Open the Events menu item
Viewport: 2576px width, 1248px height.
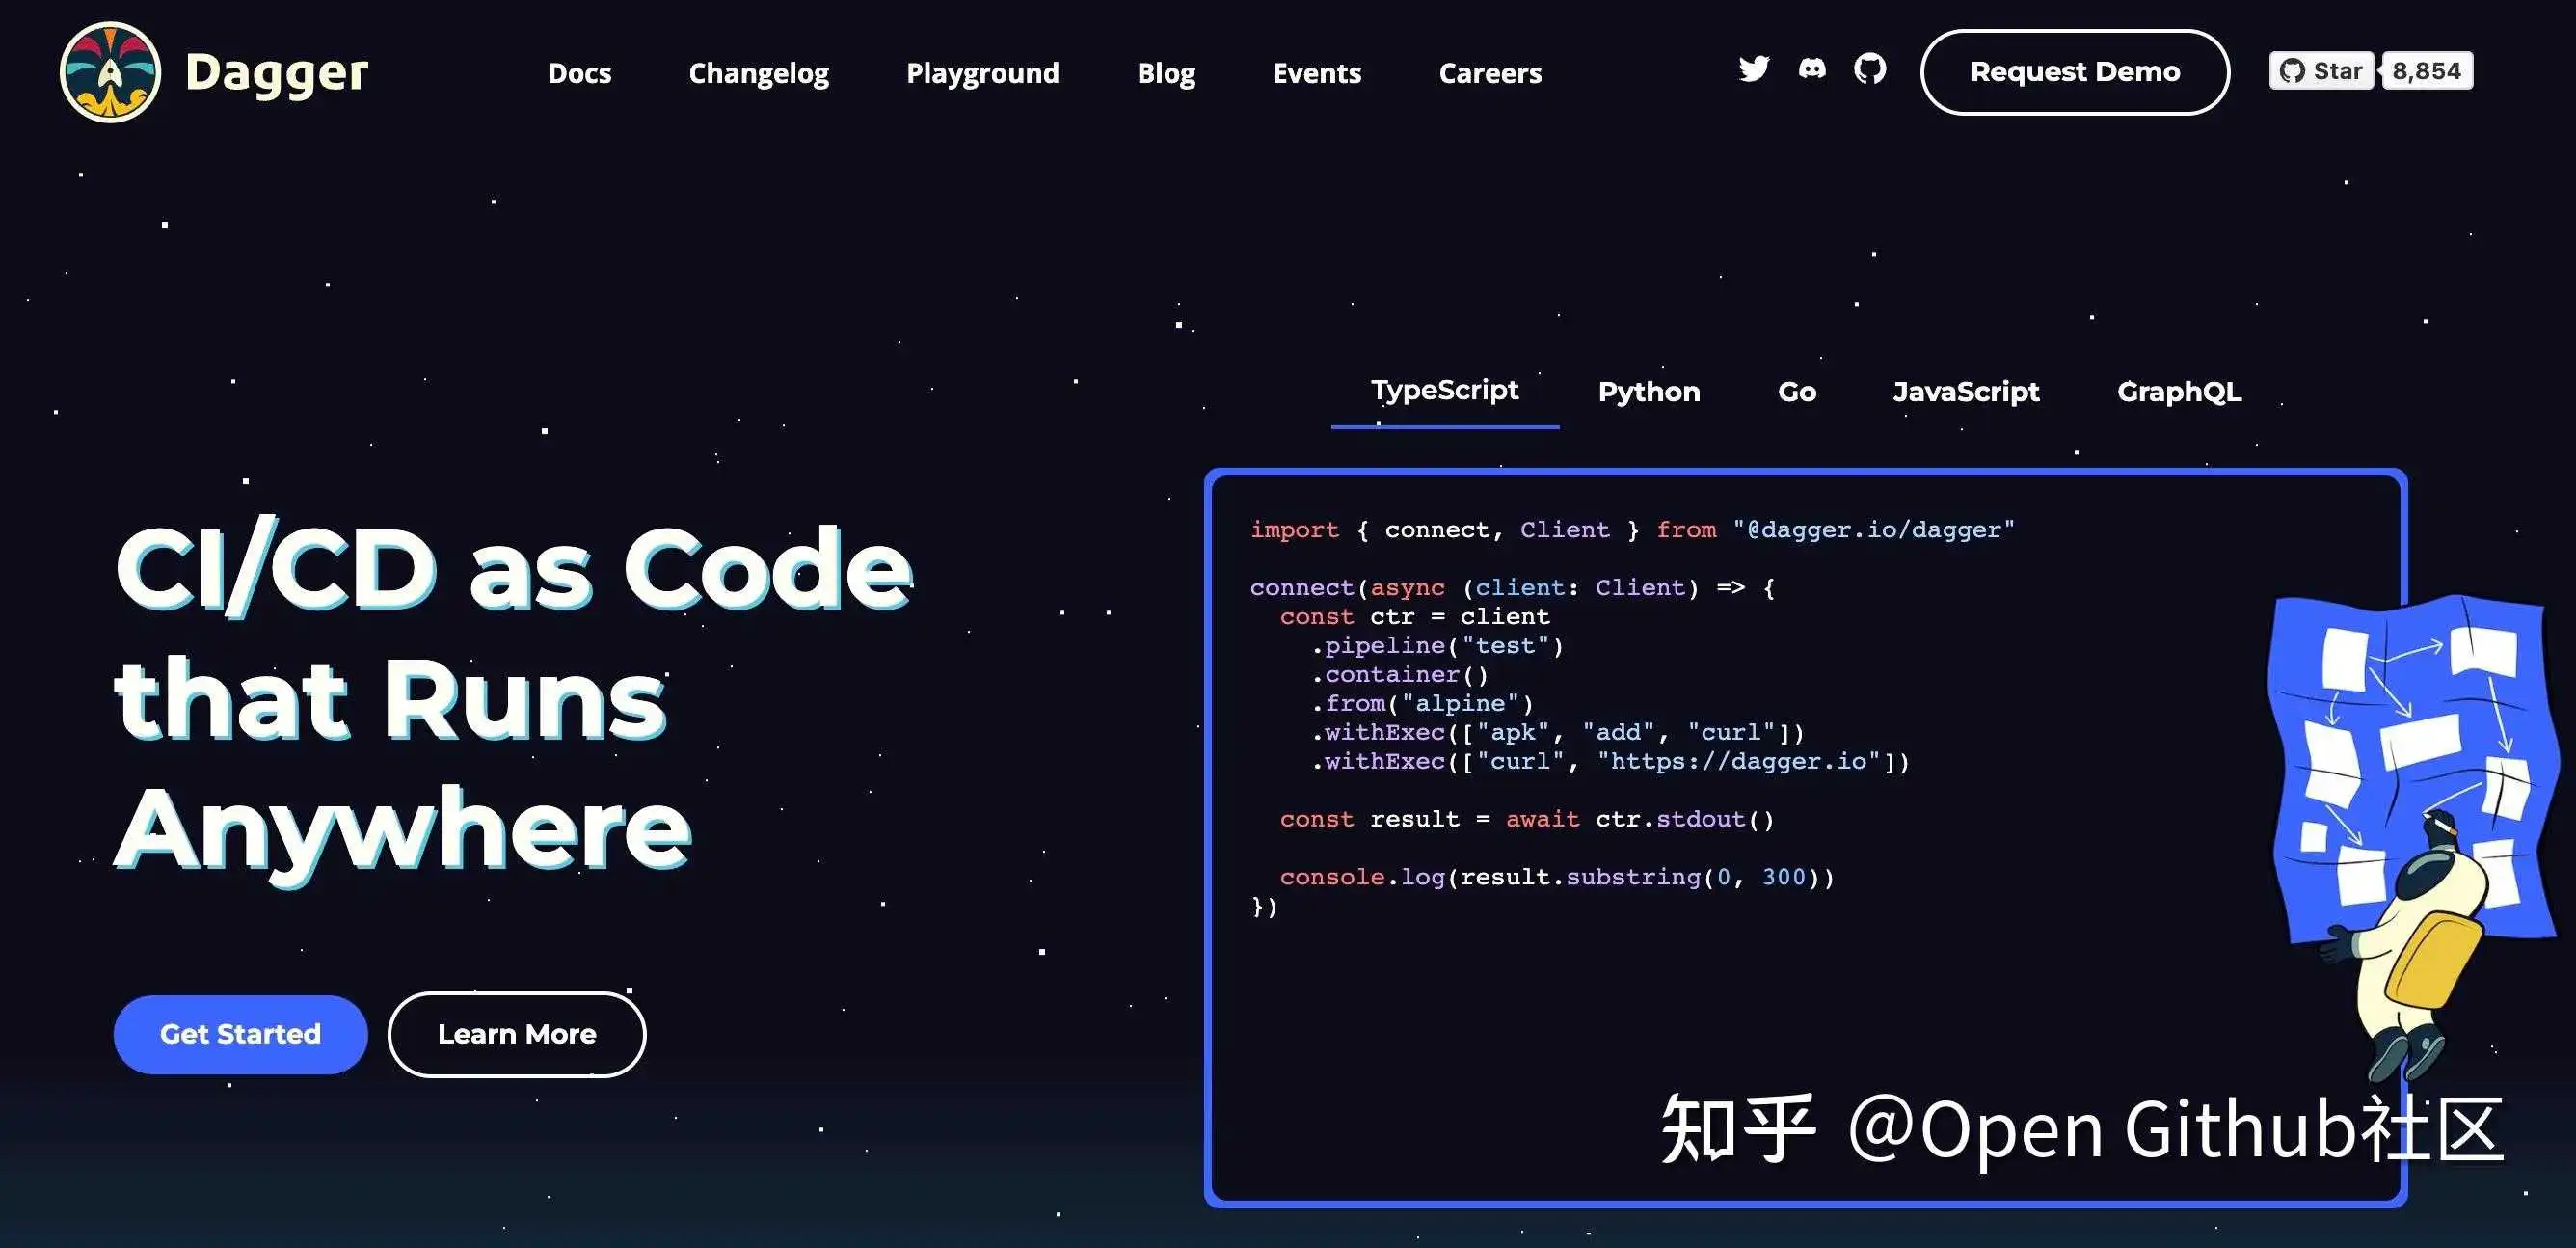point(1316,73)
